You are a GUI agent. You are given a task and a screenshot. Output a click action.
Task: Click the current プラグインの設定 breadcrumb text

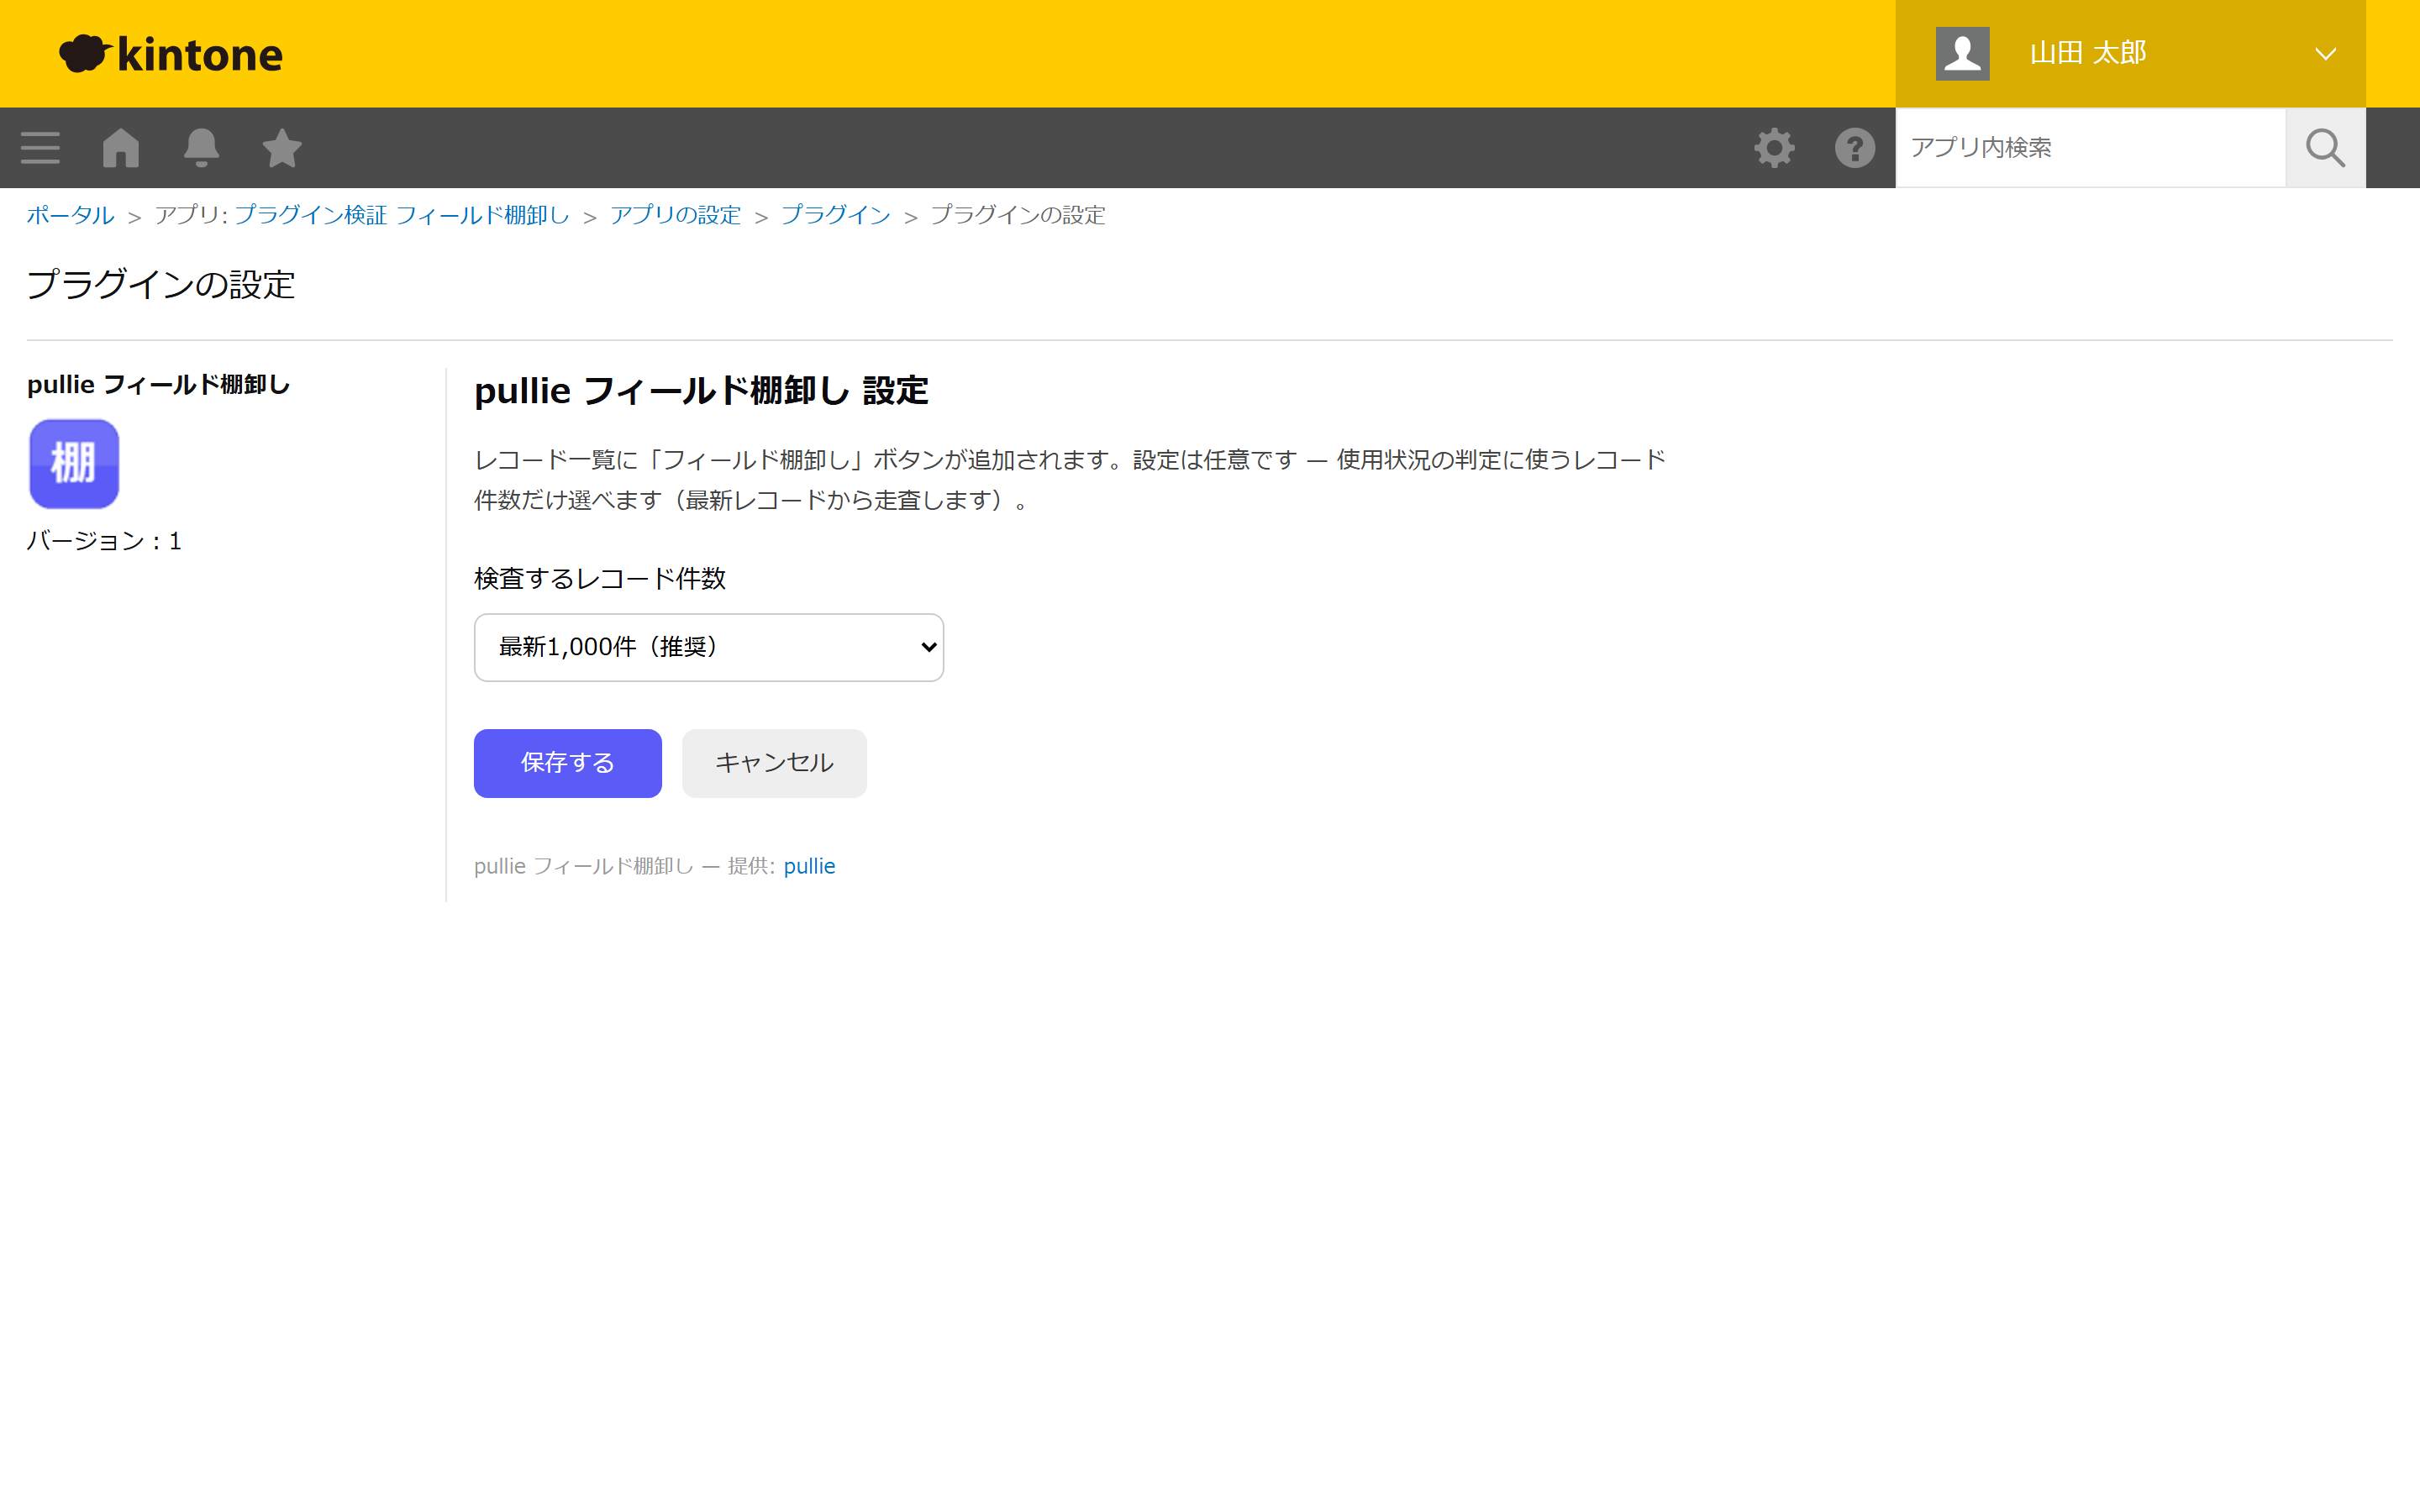coord(1018,215)
